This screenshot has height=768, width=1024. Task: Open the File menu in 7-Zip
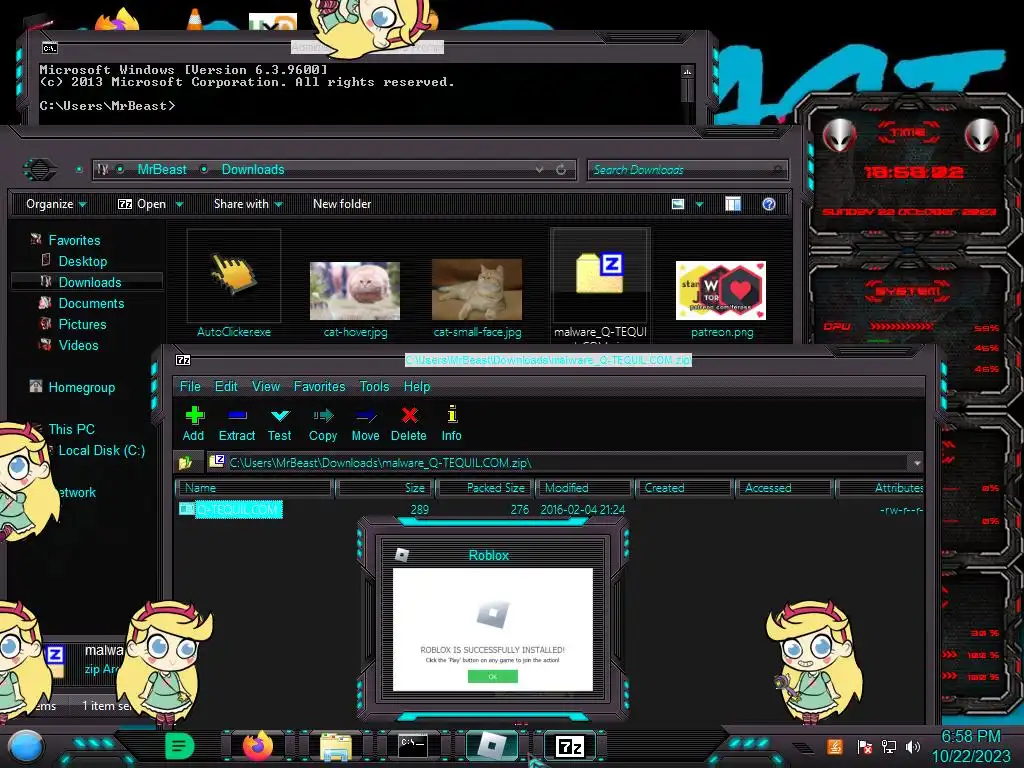(x=190, y=386)
